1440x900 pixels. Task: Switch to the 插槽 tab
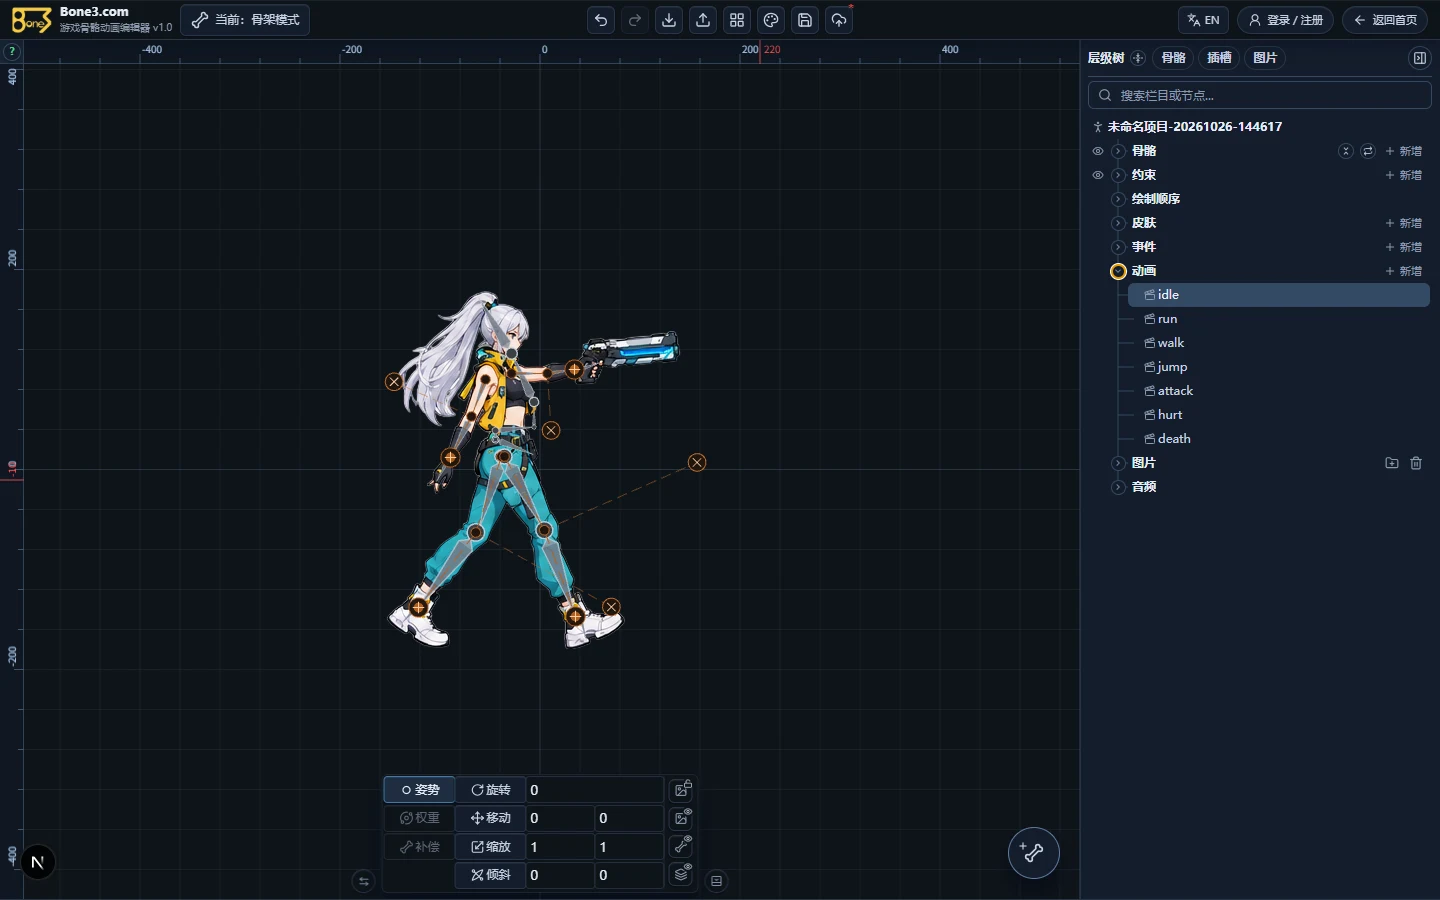coord(1219,58)
